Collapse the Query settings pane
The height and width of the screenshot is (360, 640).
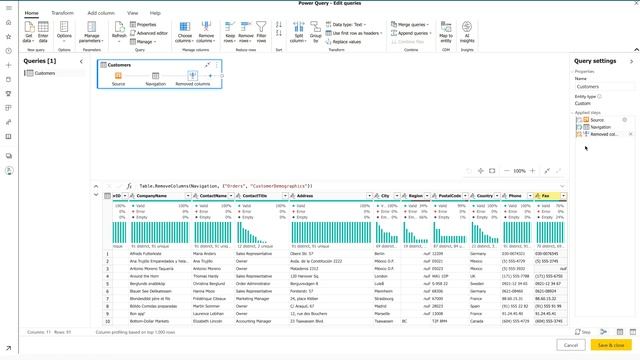[631, 61]
